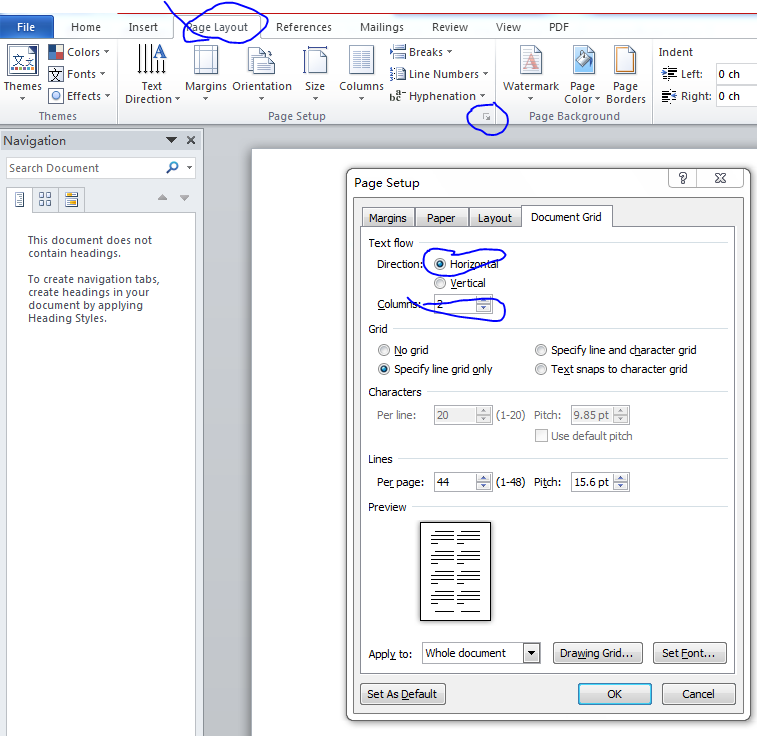Adjust Characters Per line spinner
This screenshot has height=736, width=757.
point(483,415)
